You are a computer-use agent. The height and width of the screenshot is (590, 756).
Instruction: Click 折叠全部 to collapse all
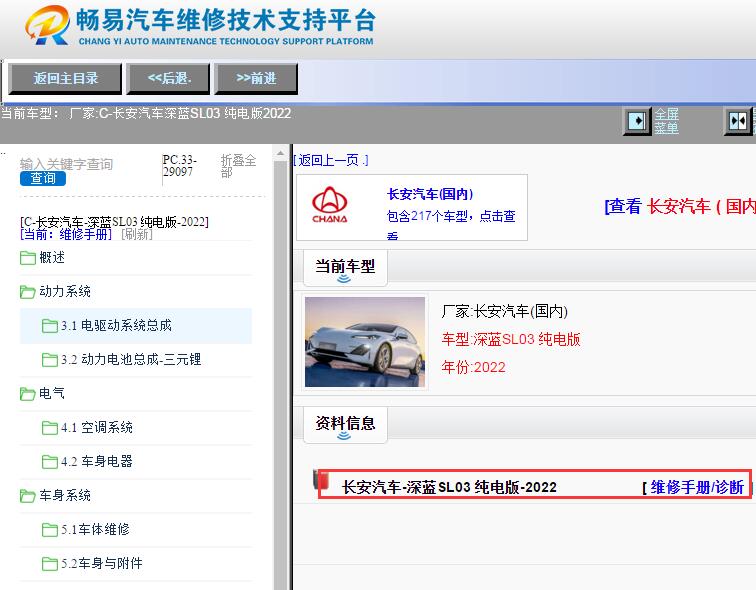click(x=238, y=165)
